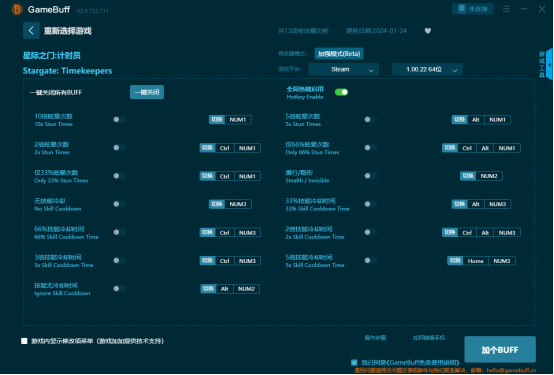The width and height of the screenshot is (554, 375).
Task: Toggle Ignore Skill Cooldown
Action: pyautogui.click(x=119, y=289)
